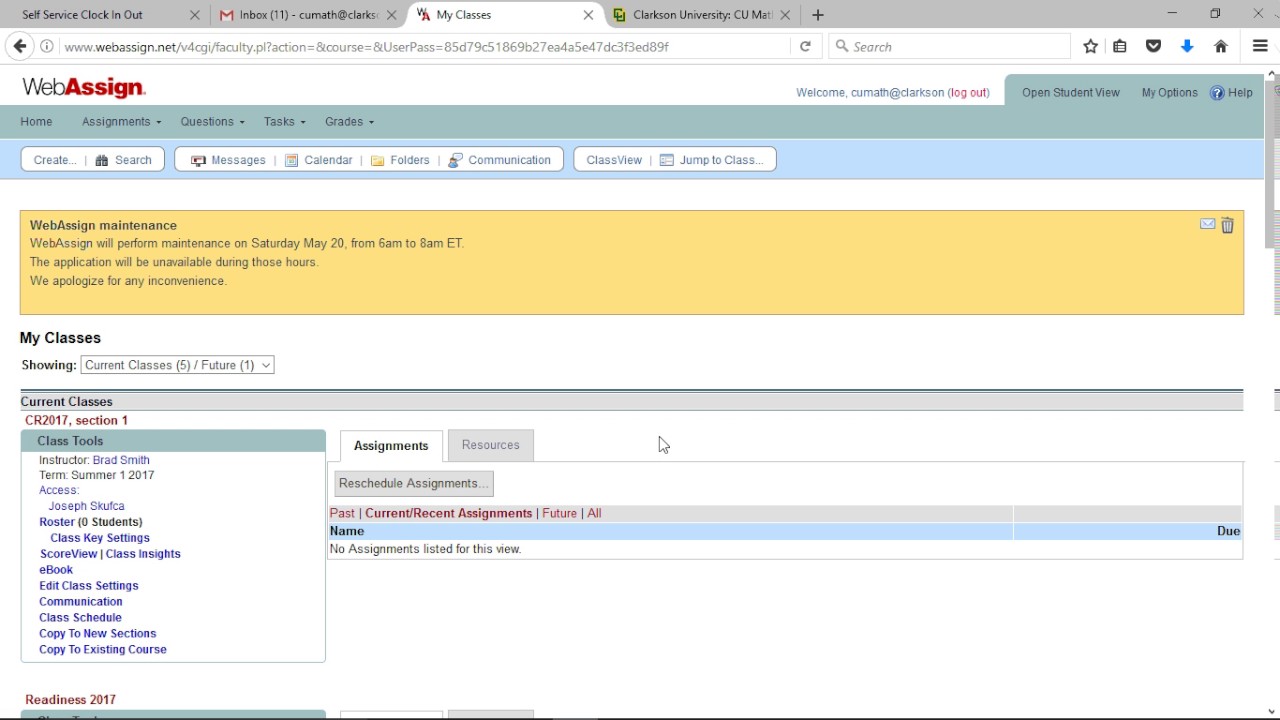Click Jump to Class toolbar item
1280x720 pixels.
pos(711,160)
